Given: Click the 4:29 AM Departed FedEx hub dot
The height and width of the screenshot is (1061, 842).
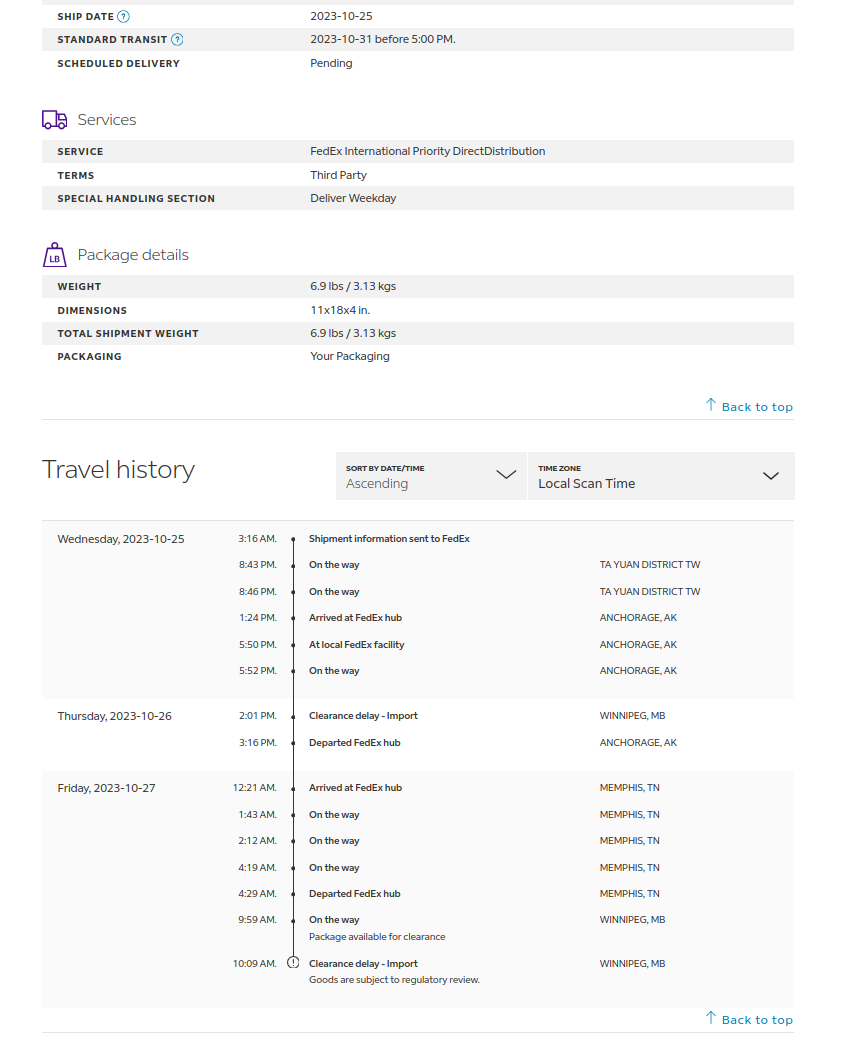Looking at the screenshot, I should click(x=293, y=894).
